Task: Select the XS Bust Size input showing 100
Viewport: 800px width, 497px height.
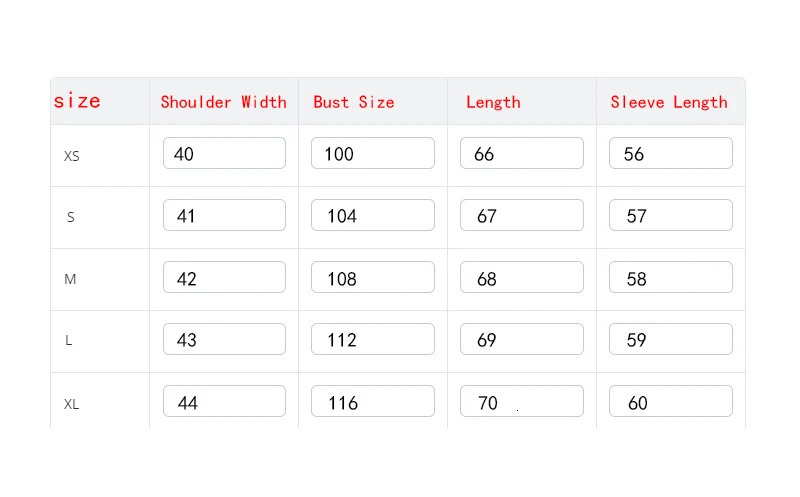Action: (373, 153)
